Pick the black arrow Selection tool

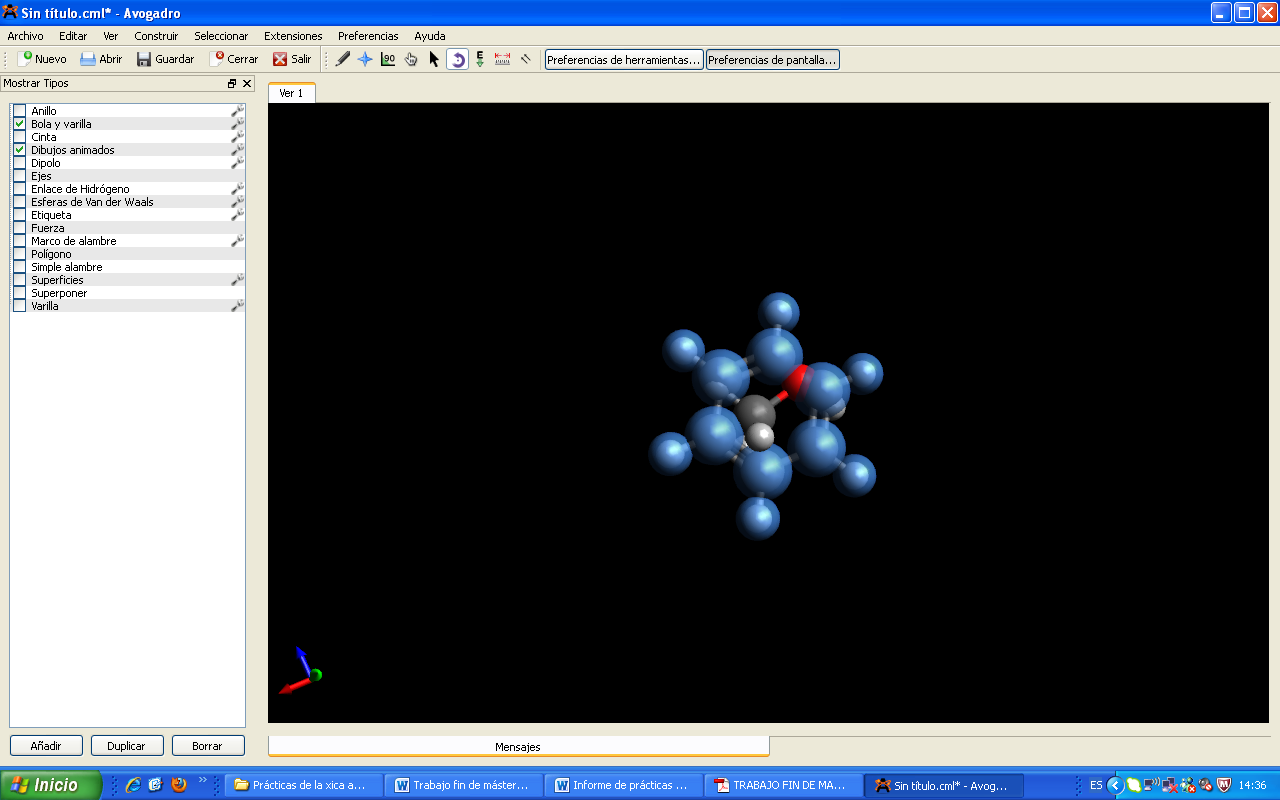434,59
